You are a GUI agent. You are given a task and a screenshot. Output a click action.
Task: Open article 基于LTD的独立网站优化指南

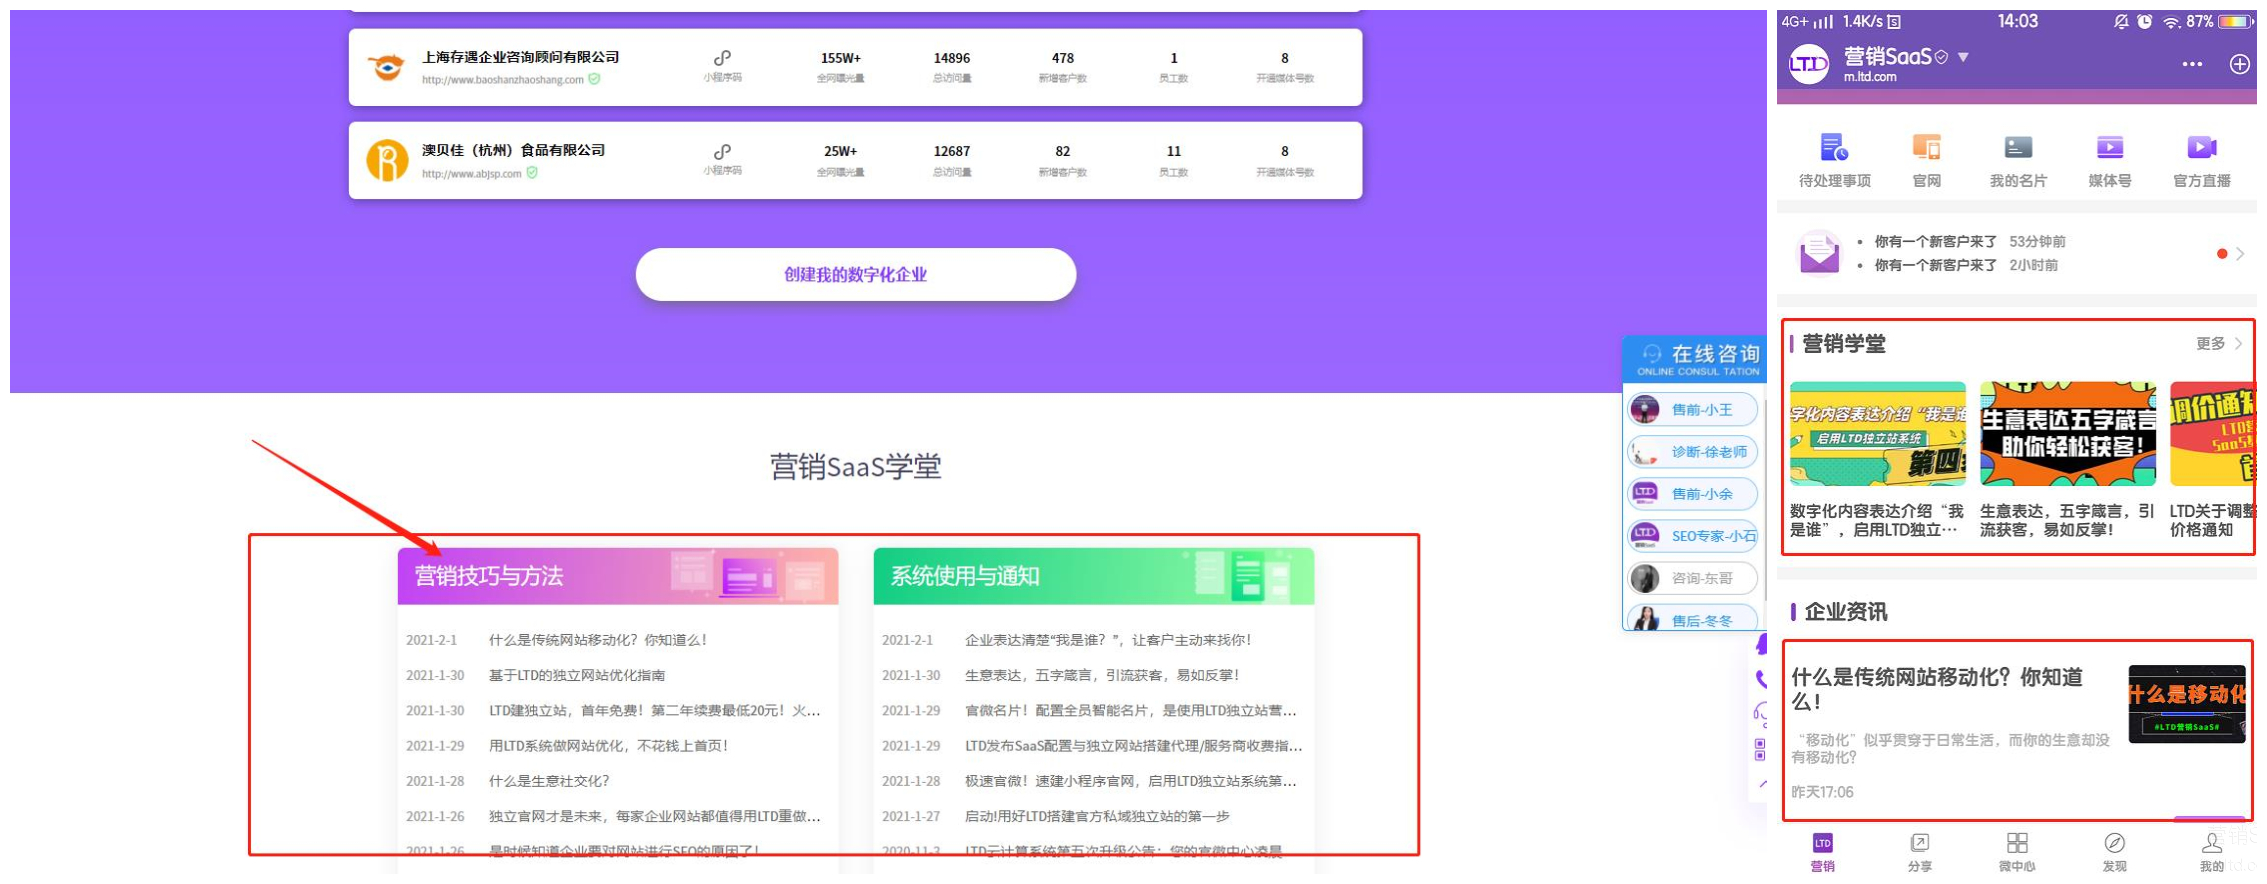[576, 675]
